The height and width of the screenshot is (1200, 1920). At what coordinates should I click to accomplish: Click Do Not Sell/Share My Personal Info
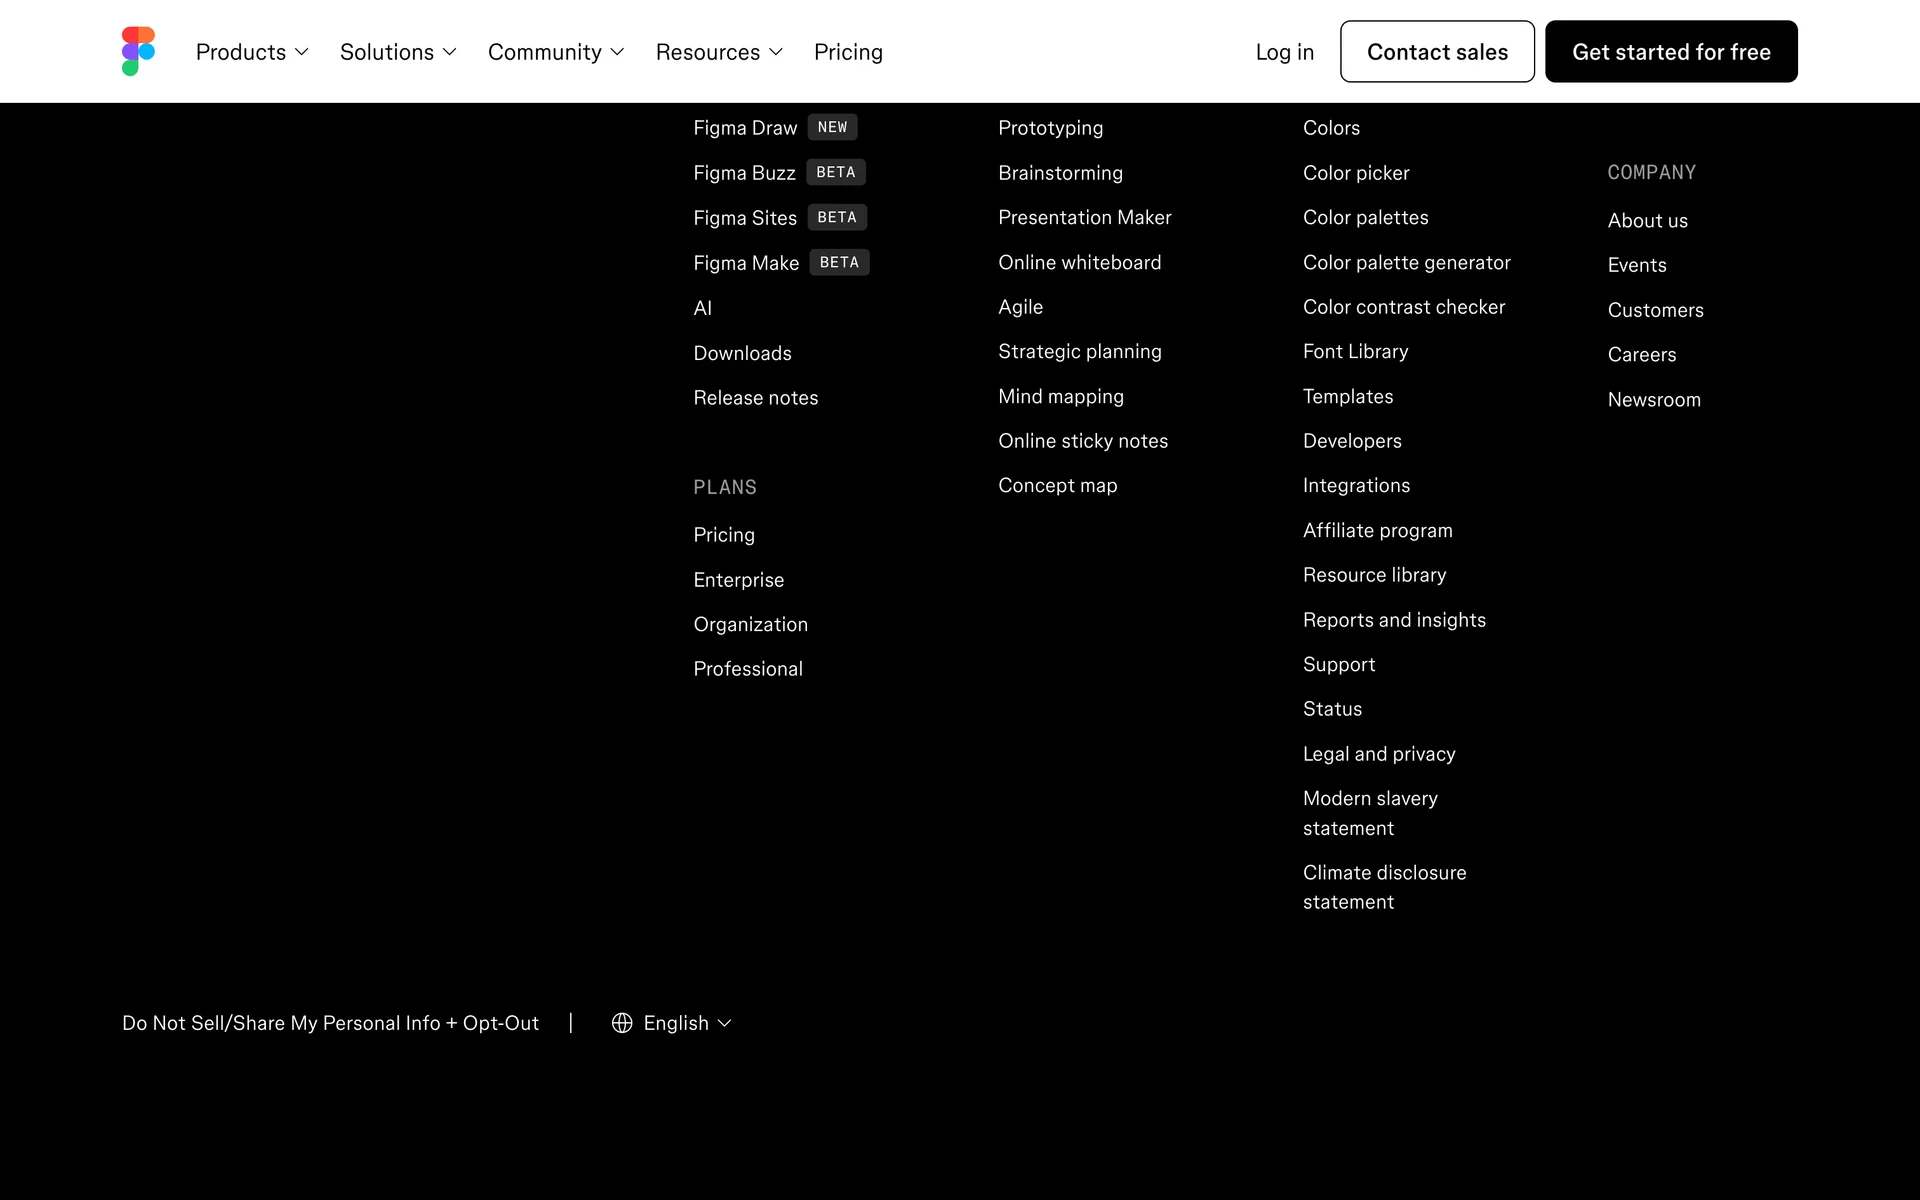pos(330,1023)
